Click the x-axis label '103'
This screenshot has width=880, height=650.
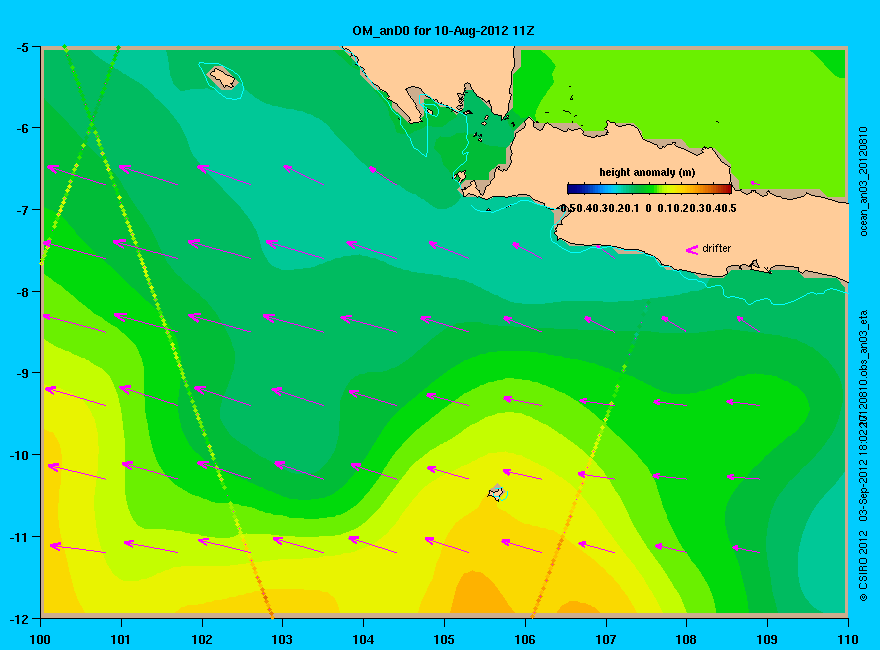(x=283, y=639)
